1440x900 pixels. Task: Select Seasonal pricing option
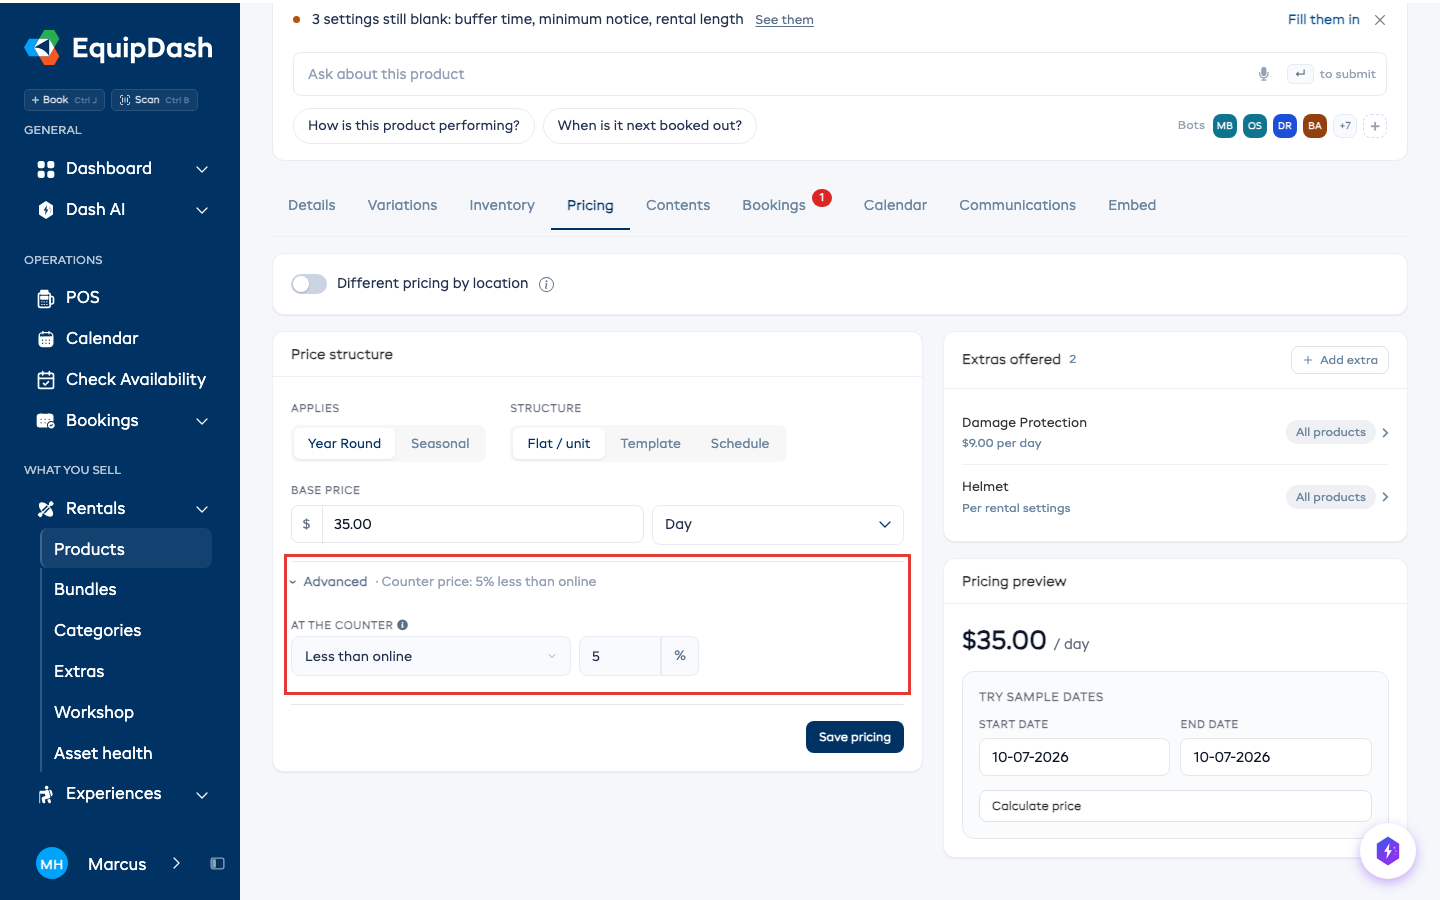coord(440,444)
